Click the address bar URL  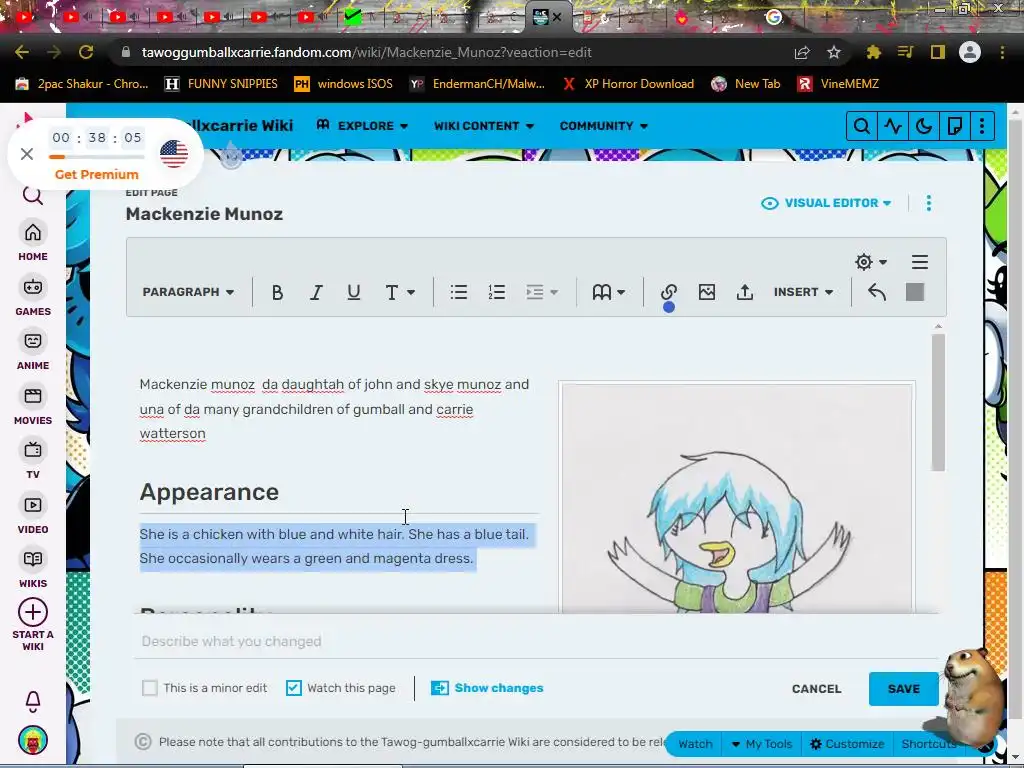[366, 52]
